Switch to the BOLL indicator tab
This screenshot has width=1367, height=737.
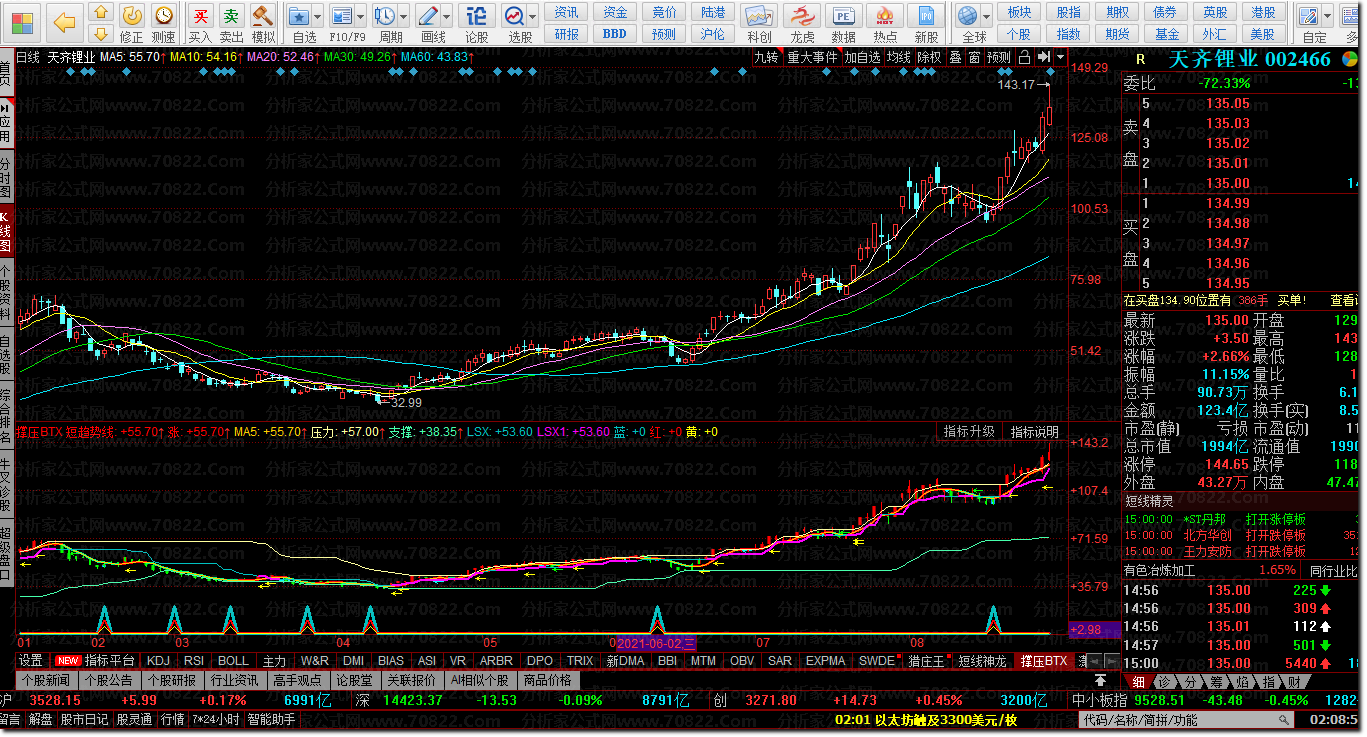click(x=233, y=661)
